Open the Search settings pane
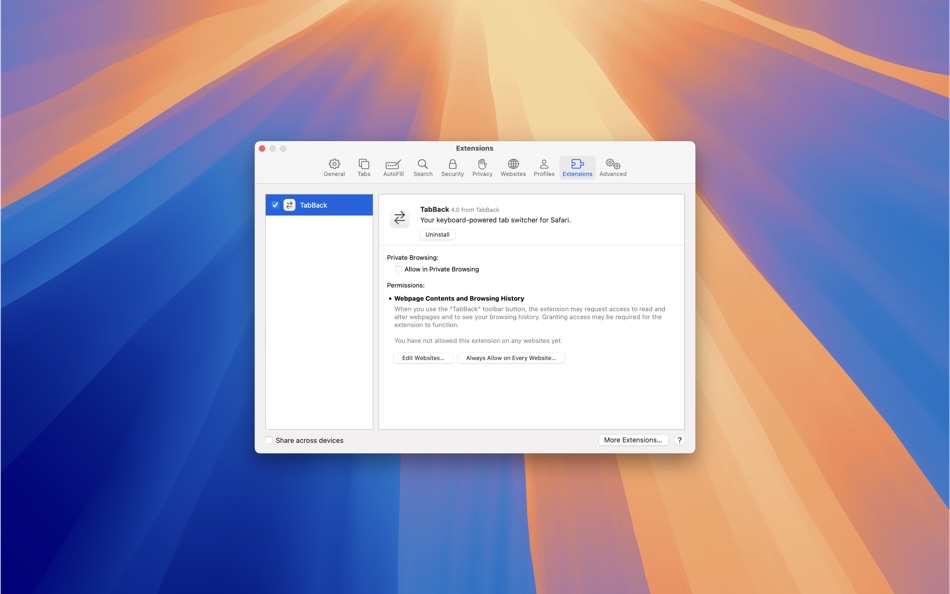This screenshot has width=950, height=594. click(423, 167)
